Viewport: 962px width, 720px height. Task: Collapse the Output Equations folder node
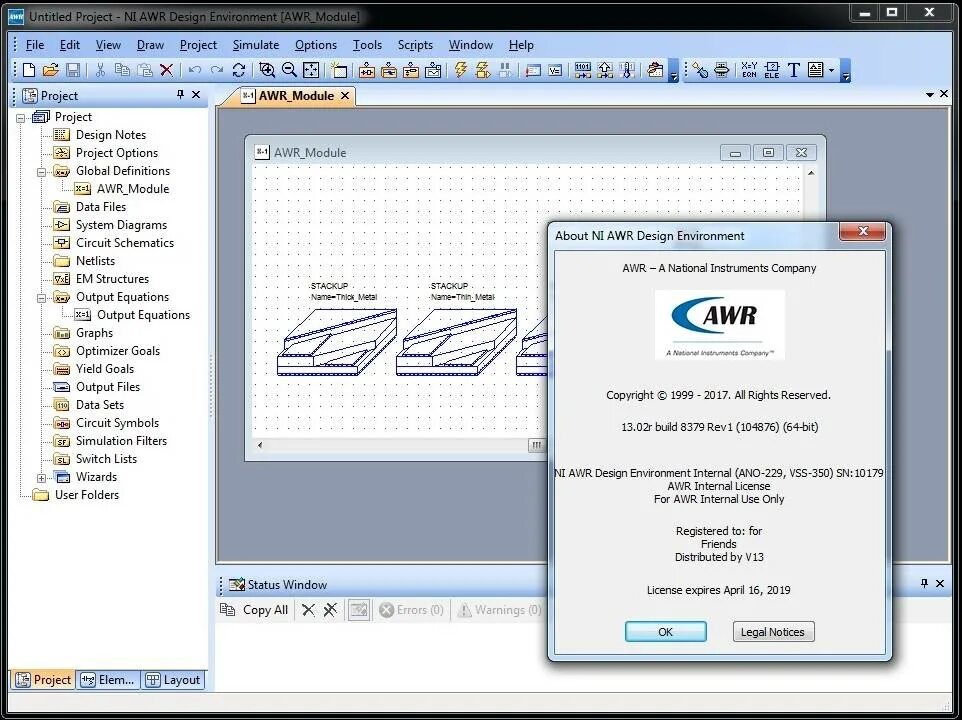41,298
